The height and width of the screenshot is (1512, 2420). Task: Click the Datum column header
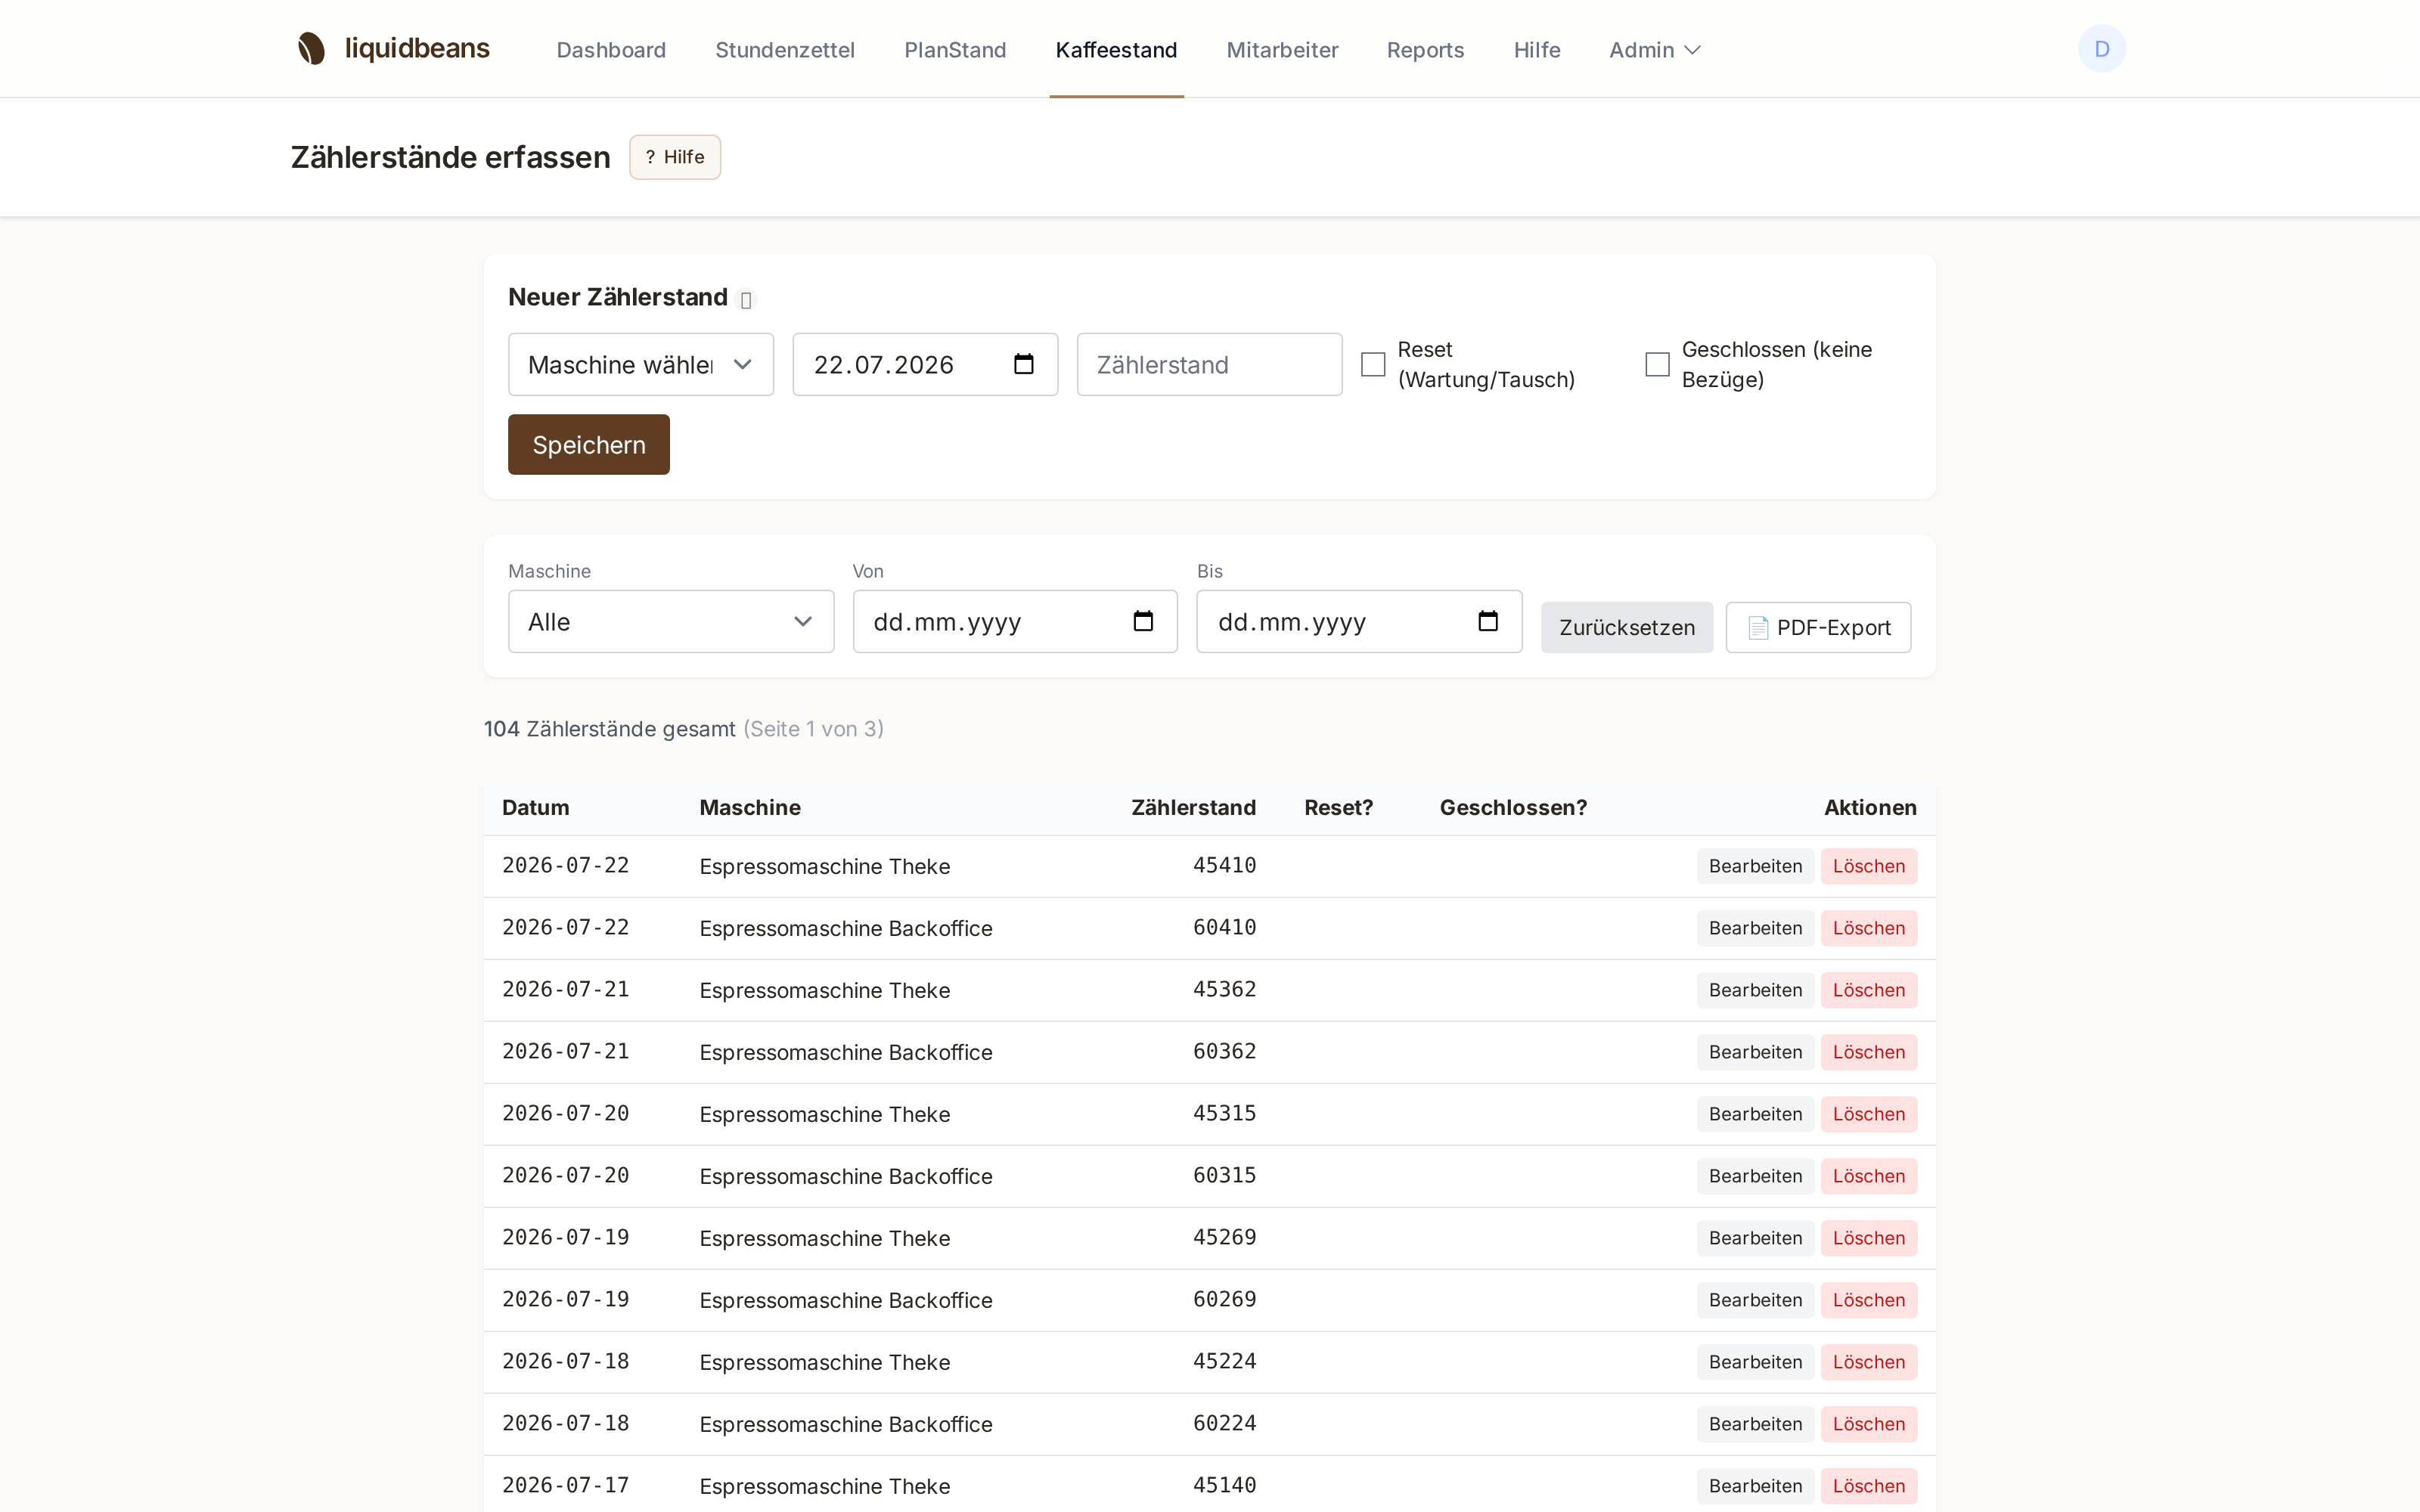(x=535, y=807)
